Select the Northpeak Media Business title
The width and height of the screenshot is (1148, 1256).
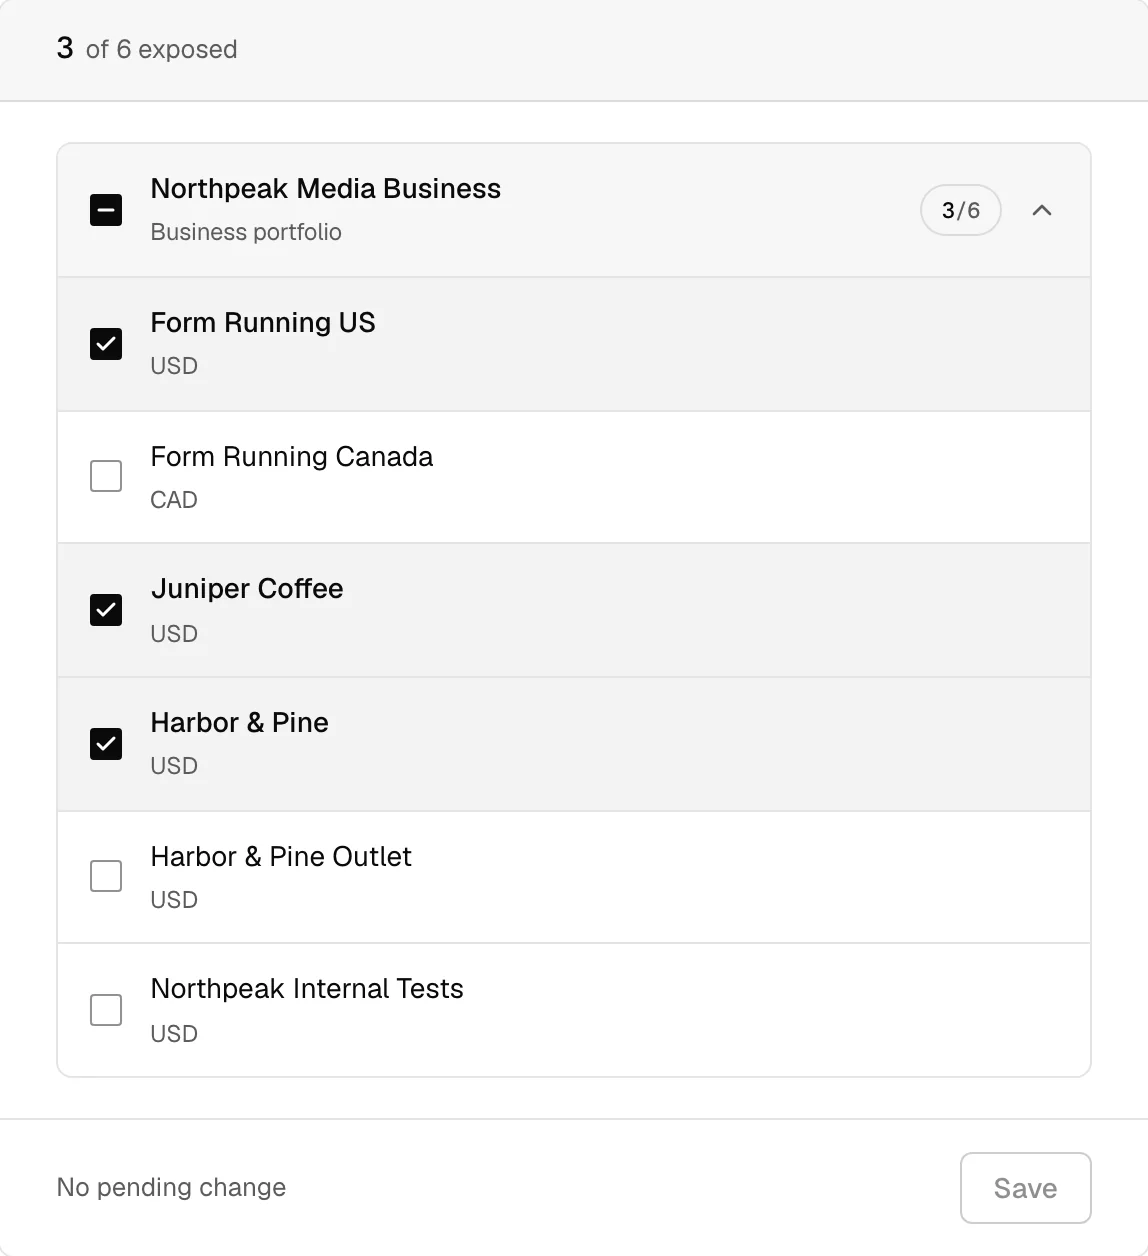point(326,189)
